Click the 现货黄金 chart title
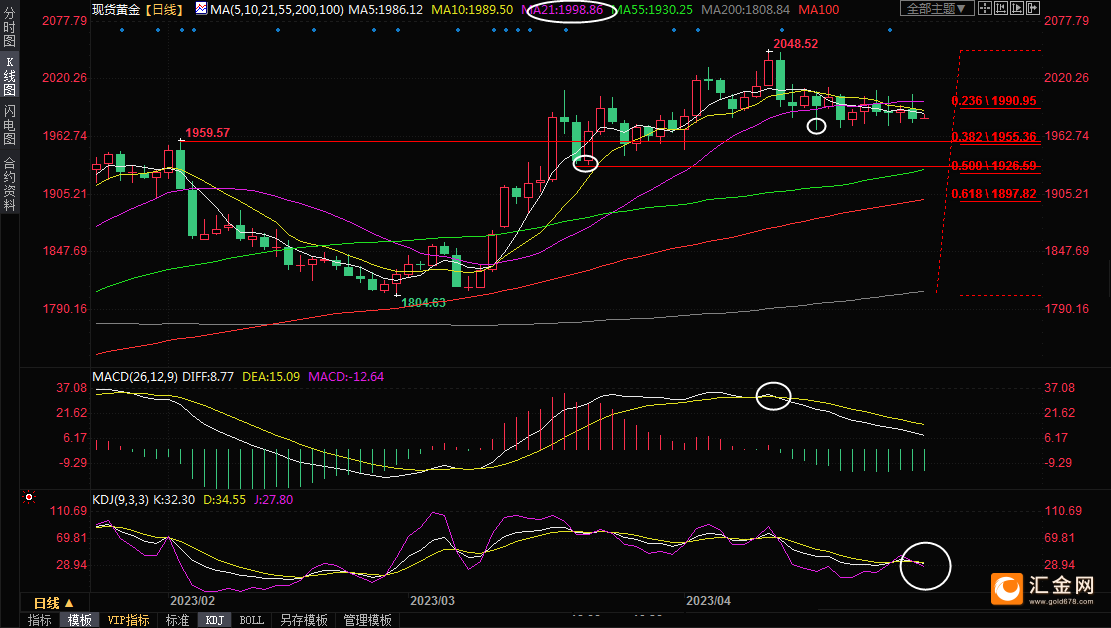 [x=116, y=9]
